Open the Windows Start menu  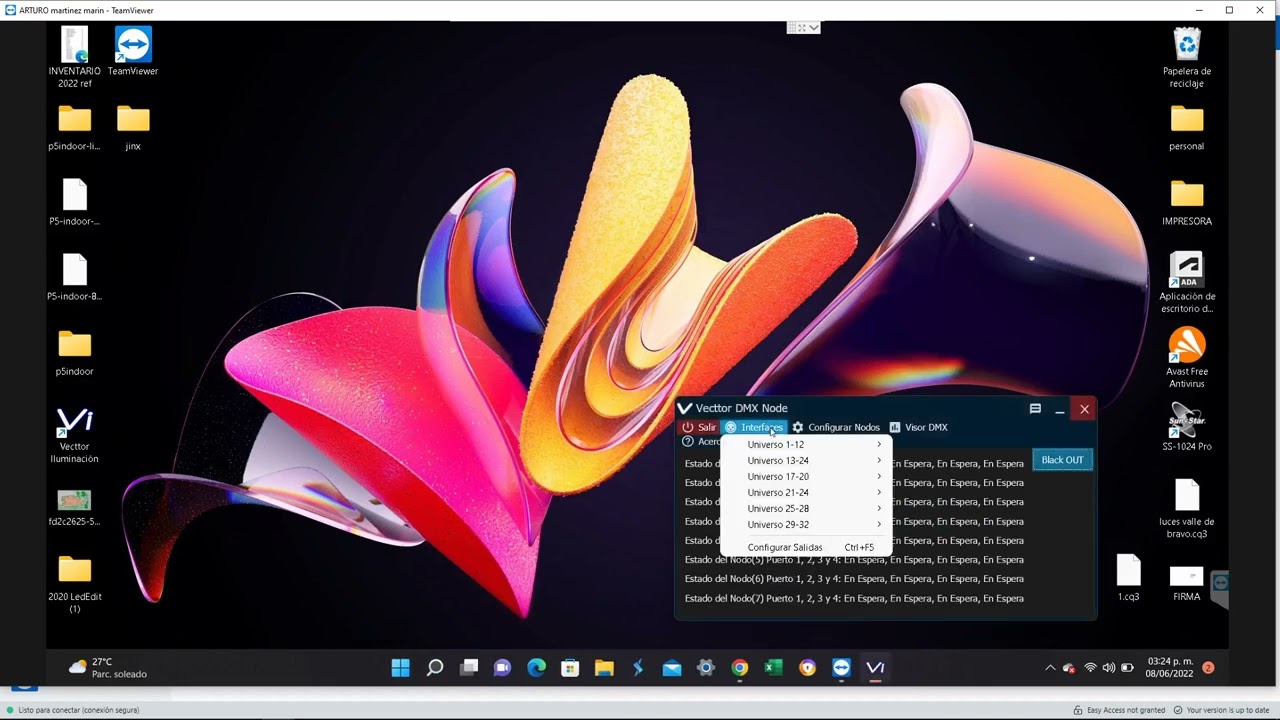[401, 668]
